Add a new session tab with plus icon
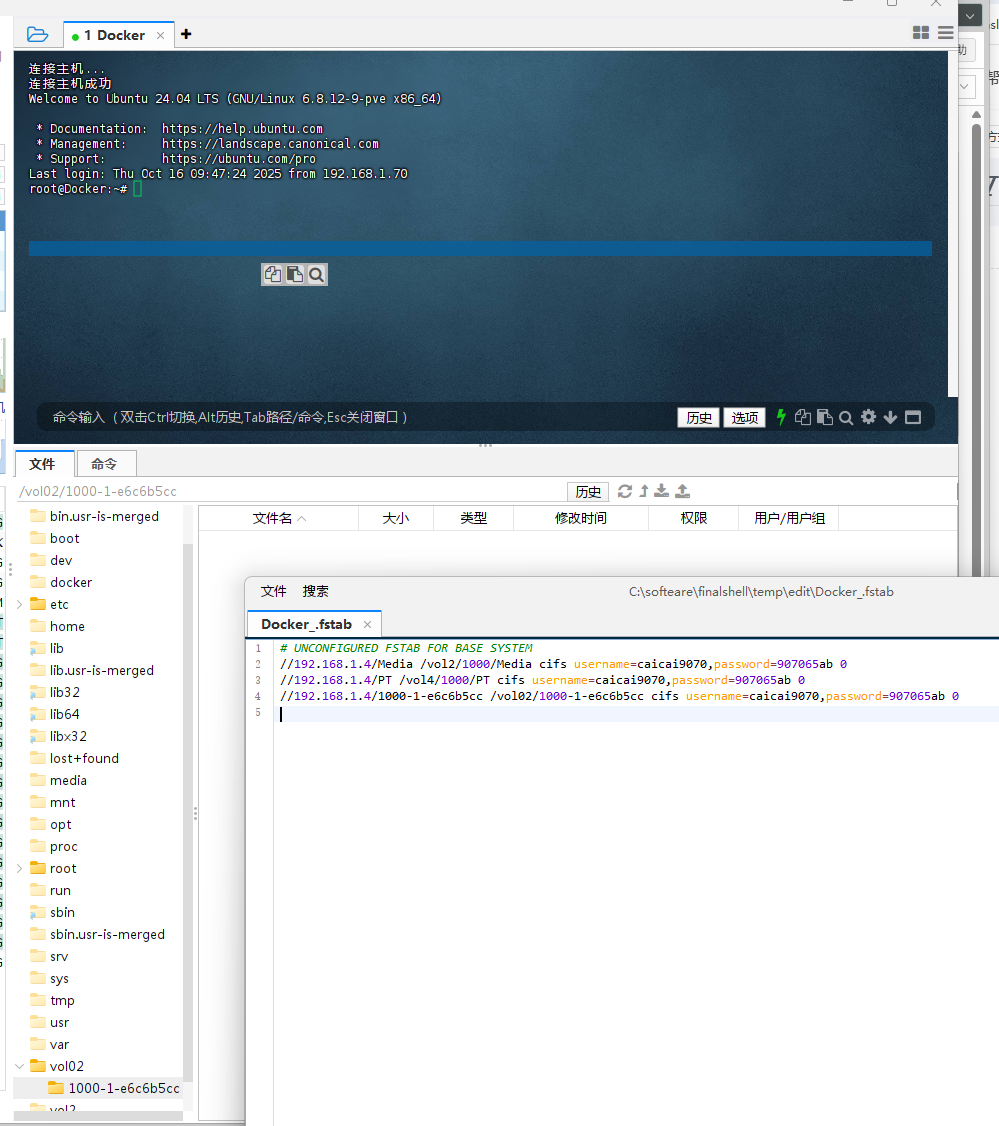This screenshot has width=999, height=1126. [186, 34]
